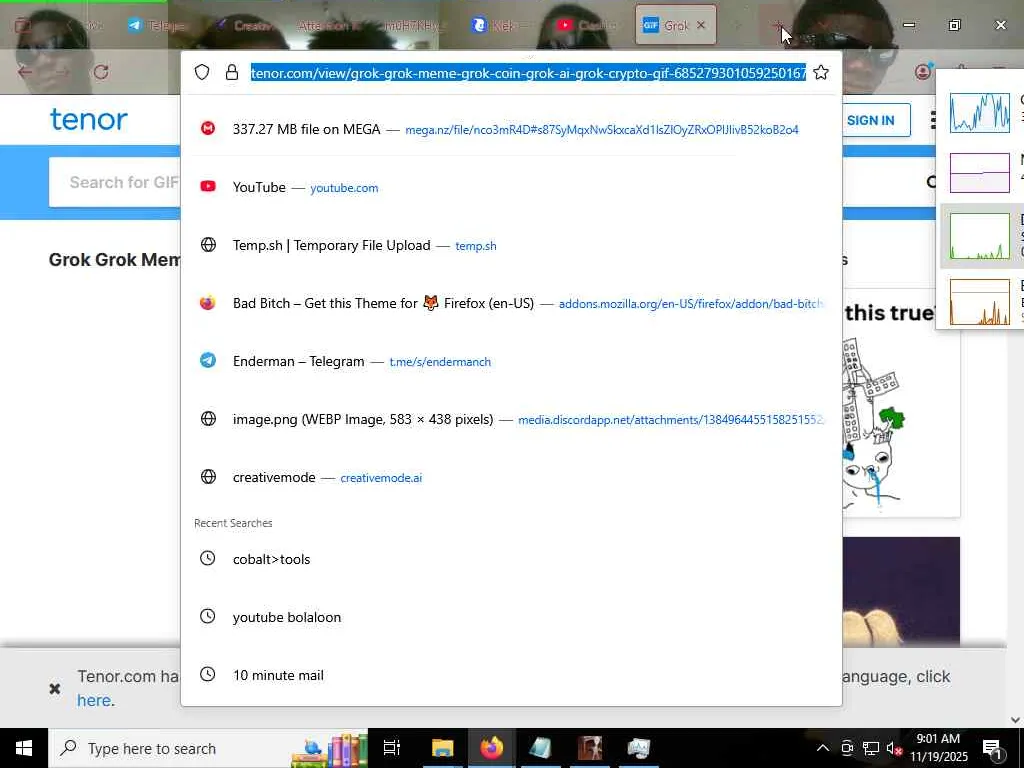Click the tenor logo
The width and height of the screenshot is (1024, 768).
[89, 120]
